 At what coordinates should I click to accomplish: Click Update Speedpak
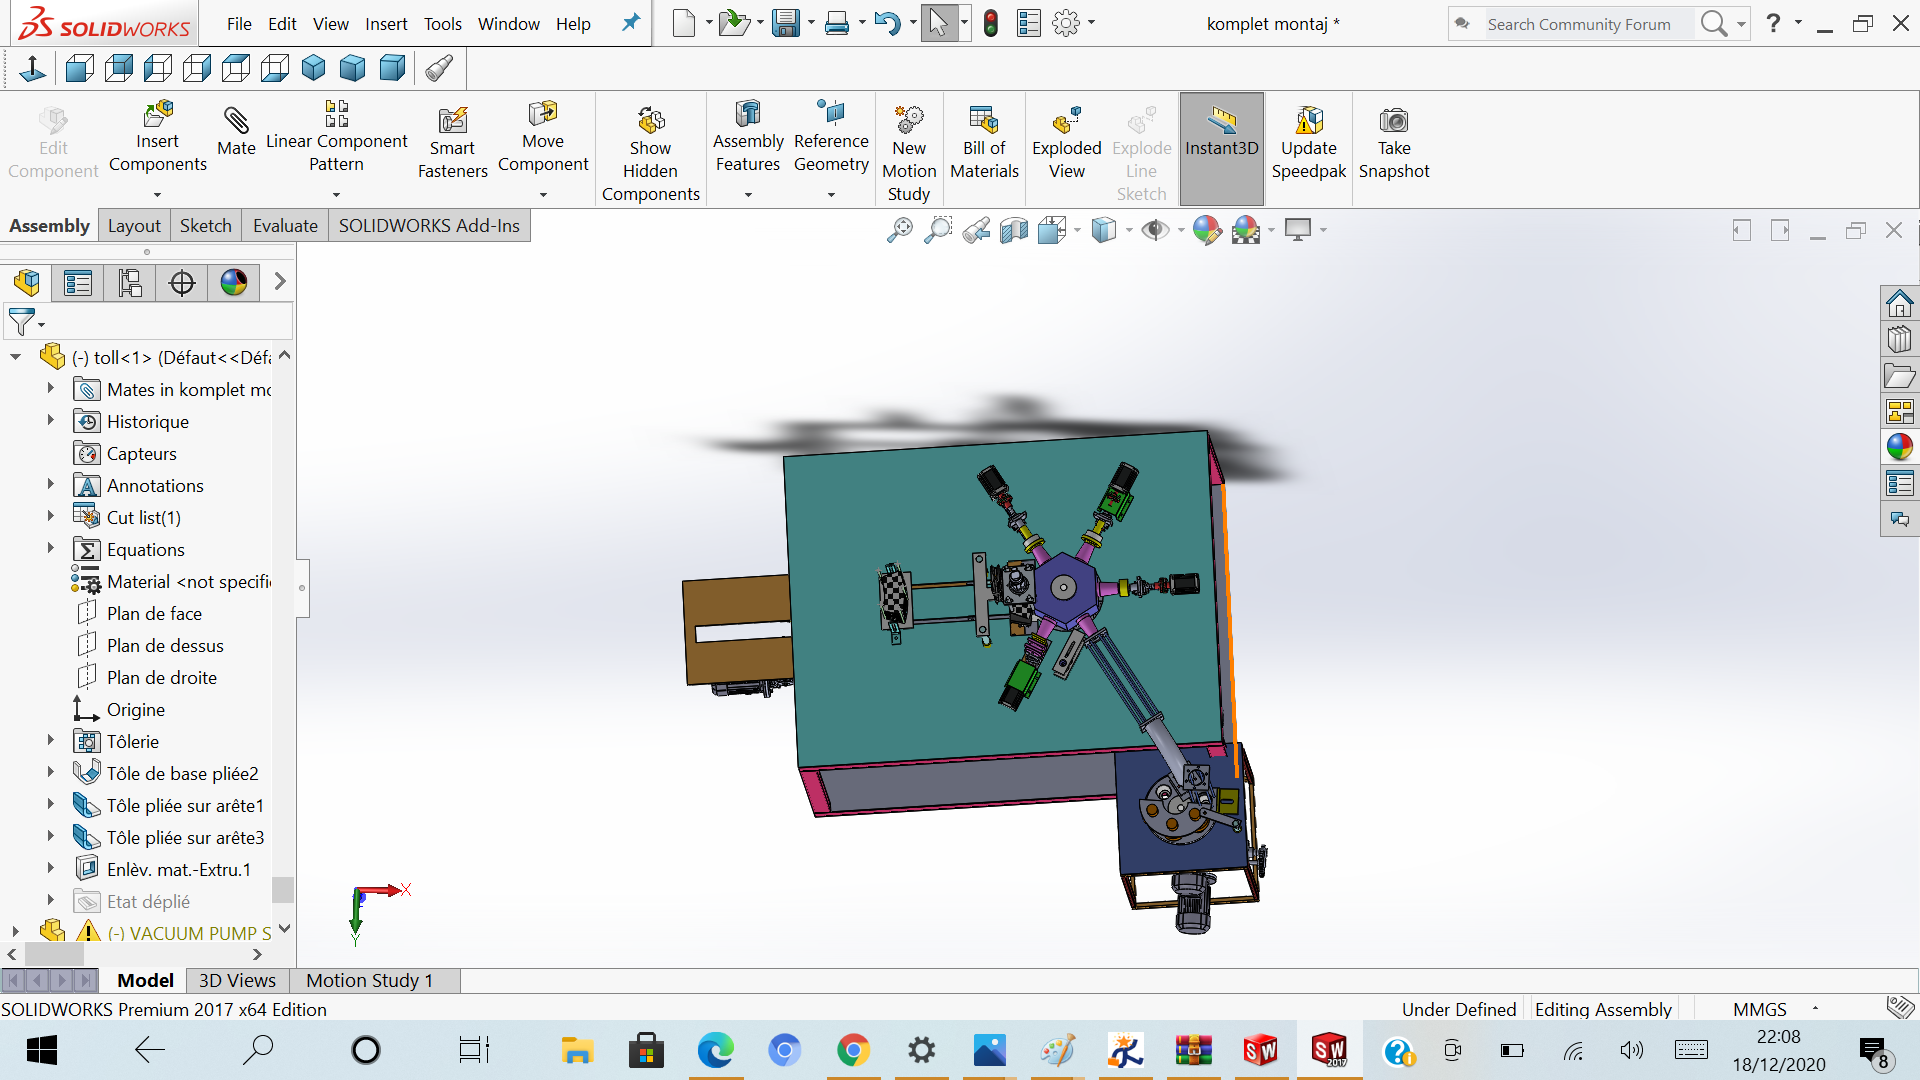point(1309,143)
